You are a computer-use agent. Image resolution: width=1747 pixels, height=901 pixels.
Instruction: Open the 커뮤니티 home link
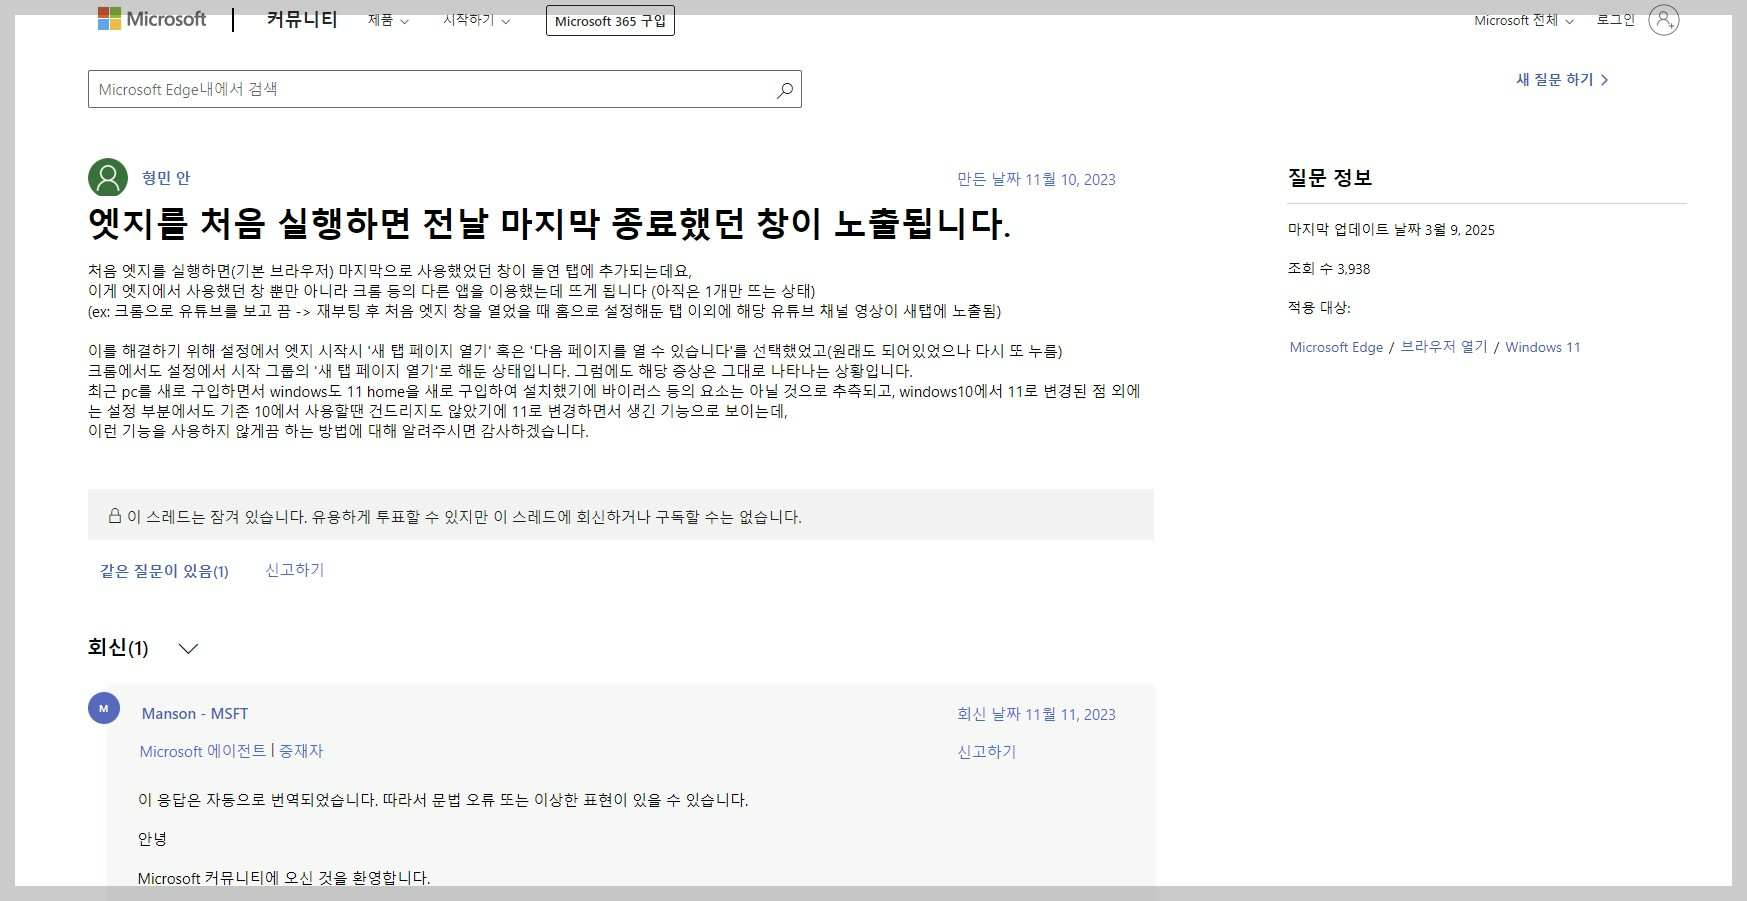(x=302, y=19)
